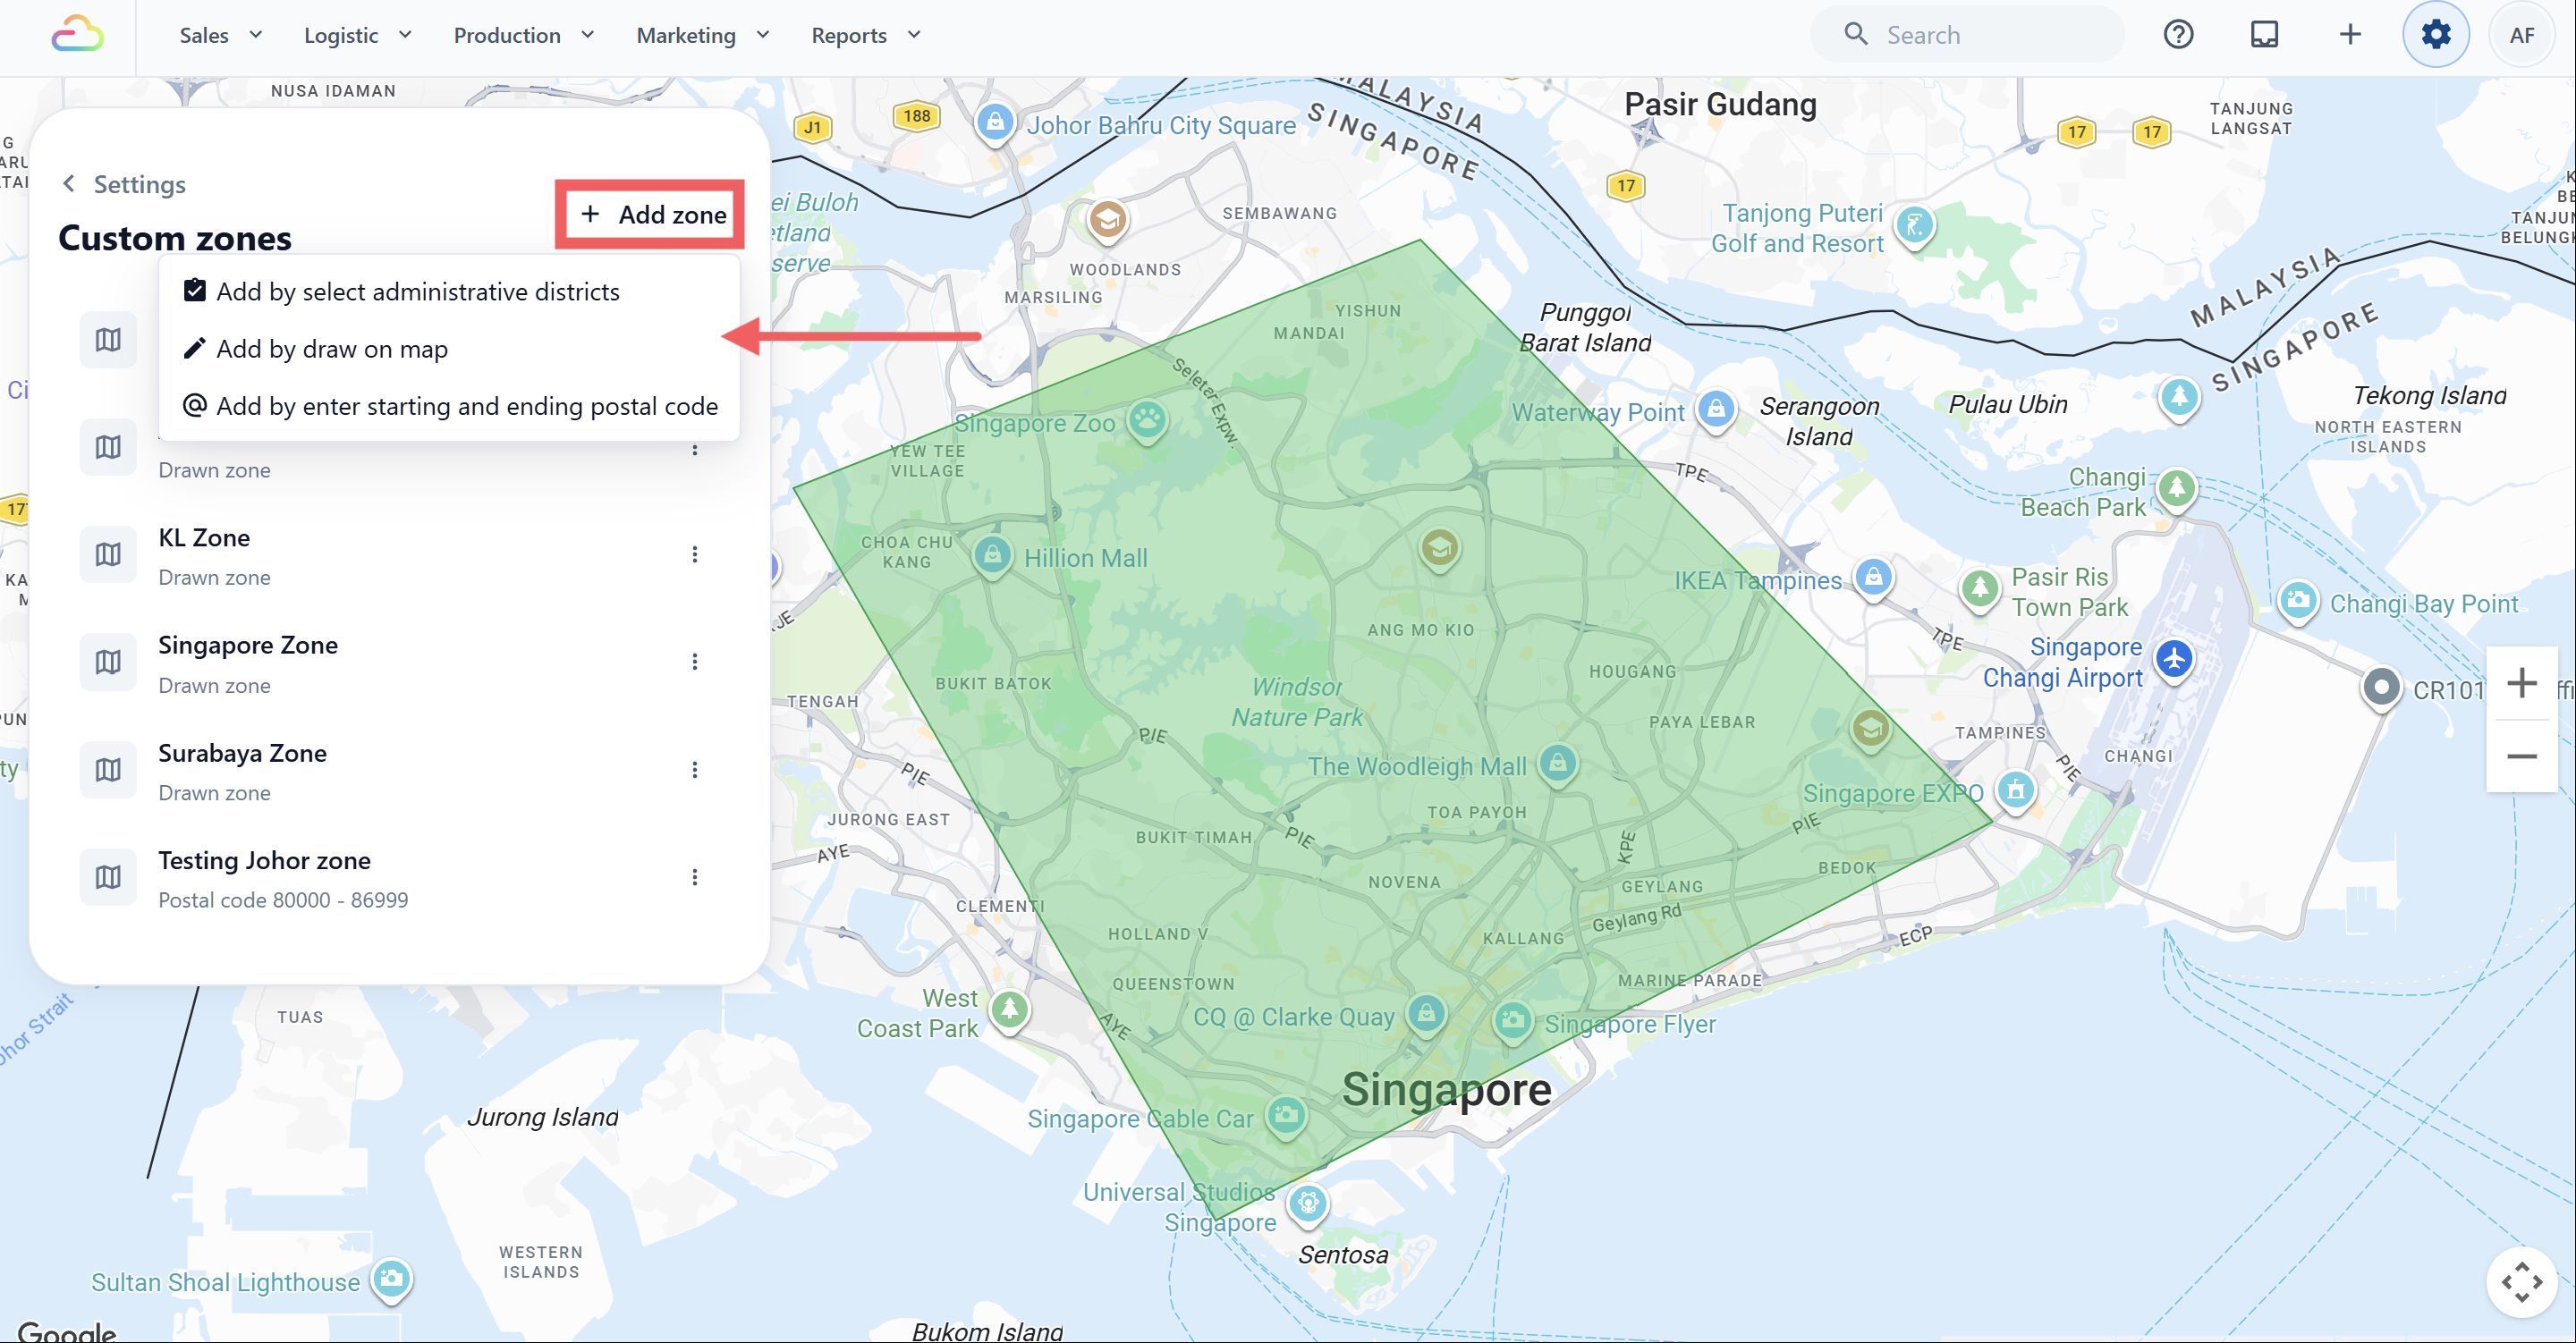Click map icon beside Testing Johor zone
This screenshot has width=2576, height=1343.
click(108, 877)
